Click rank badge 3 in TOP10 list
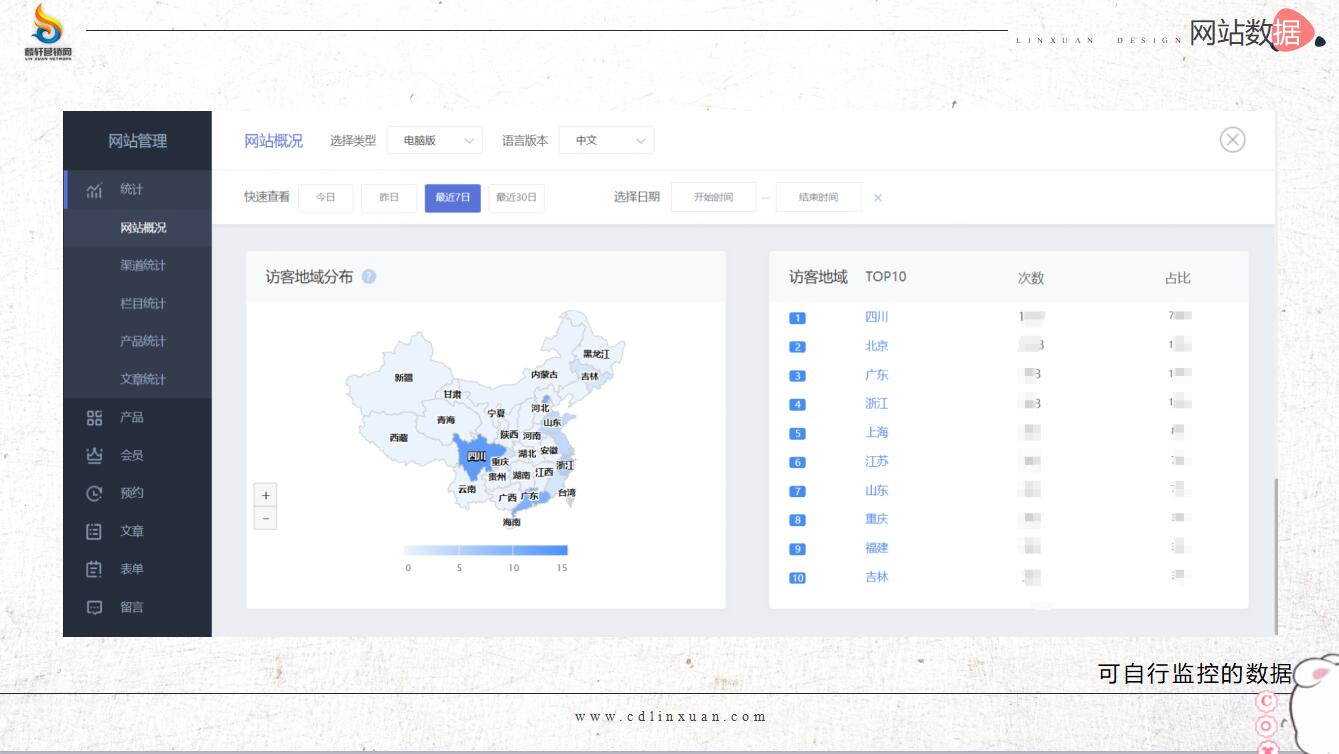1339x754 pixels. click(x=797, y=376)
